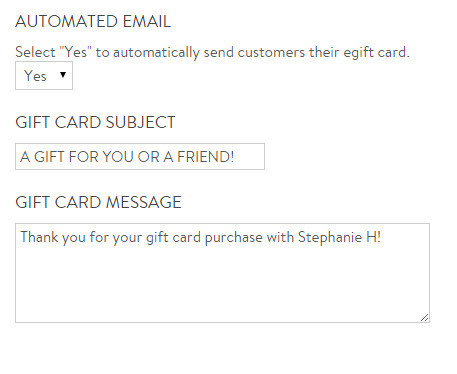This screenshot has width=457, height=374.
Task: Click the empty area below the message text
Action: coord(220,283)
